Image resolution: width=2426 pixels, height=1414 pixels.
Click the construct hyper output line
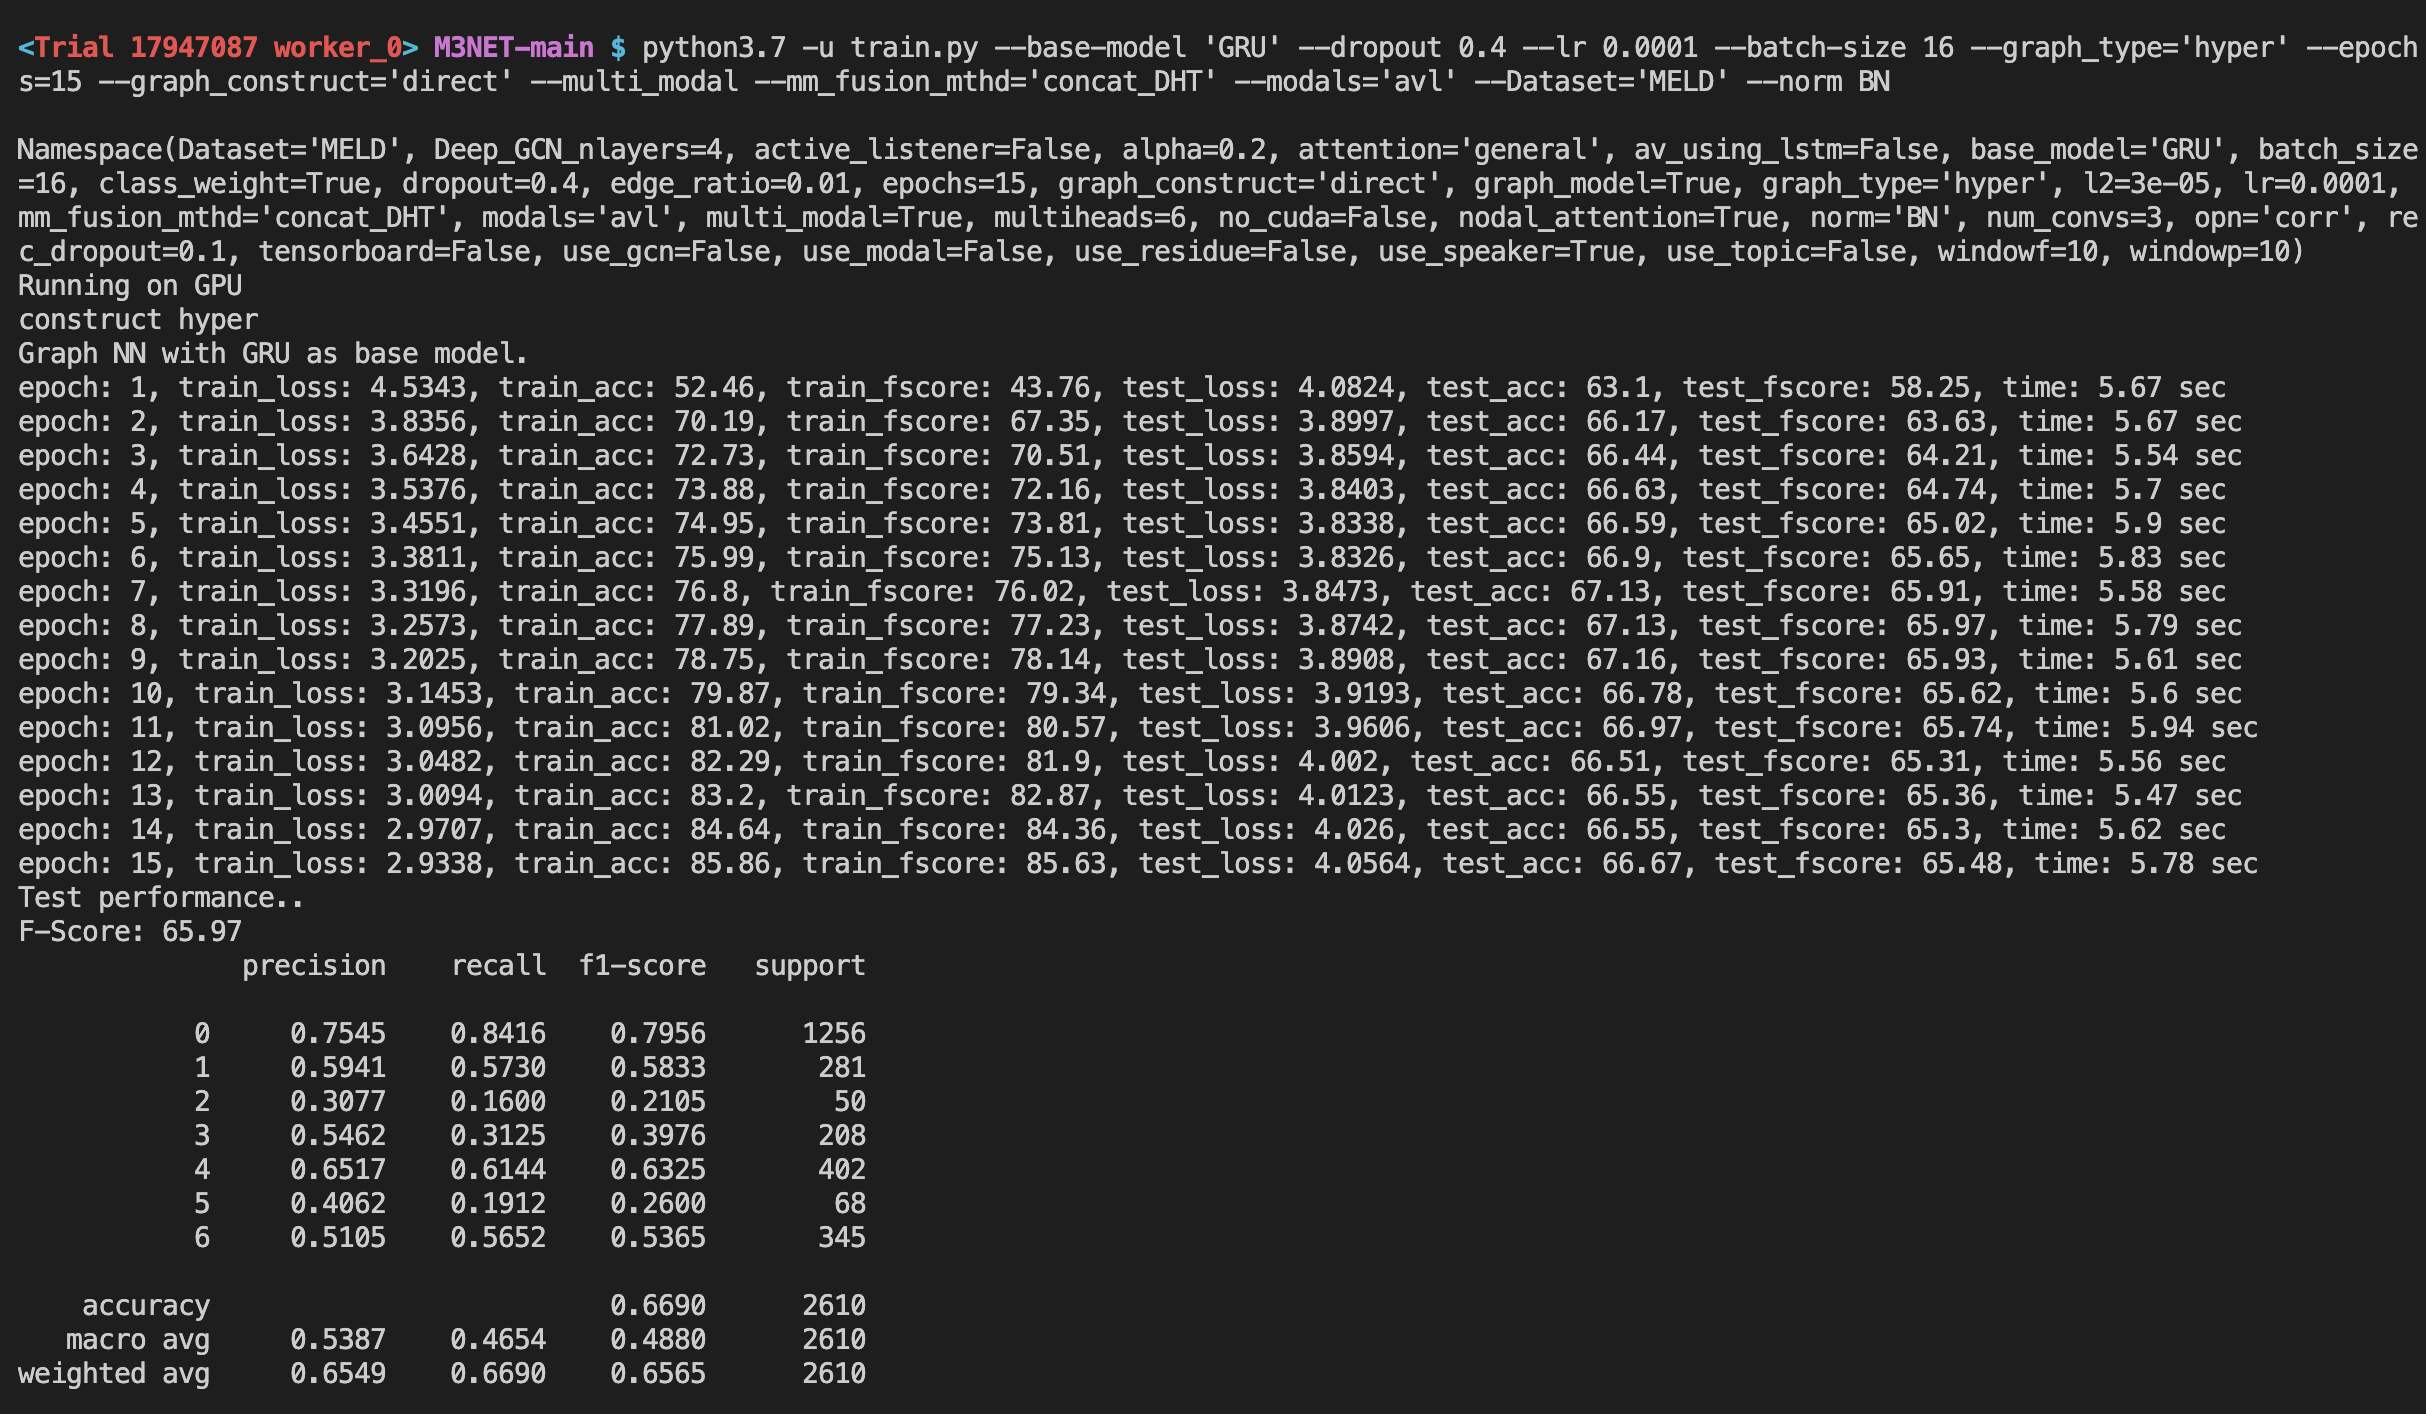[x=137, y=320]
